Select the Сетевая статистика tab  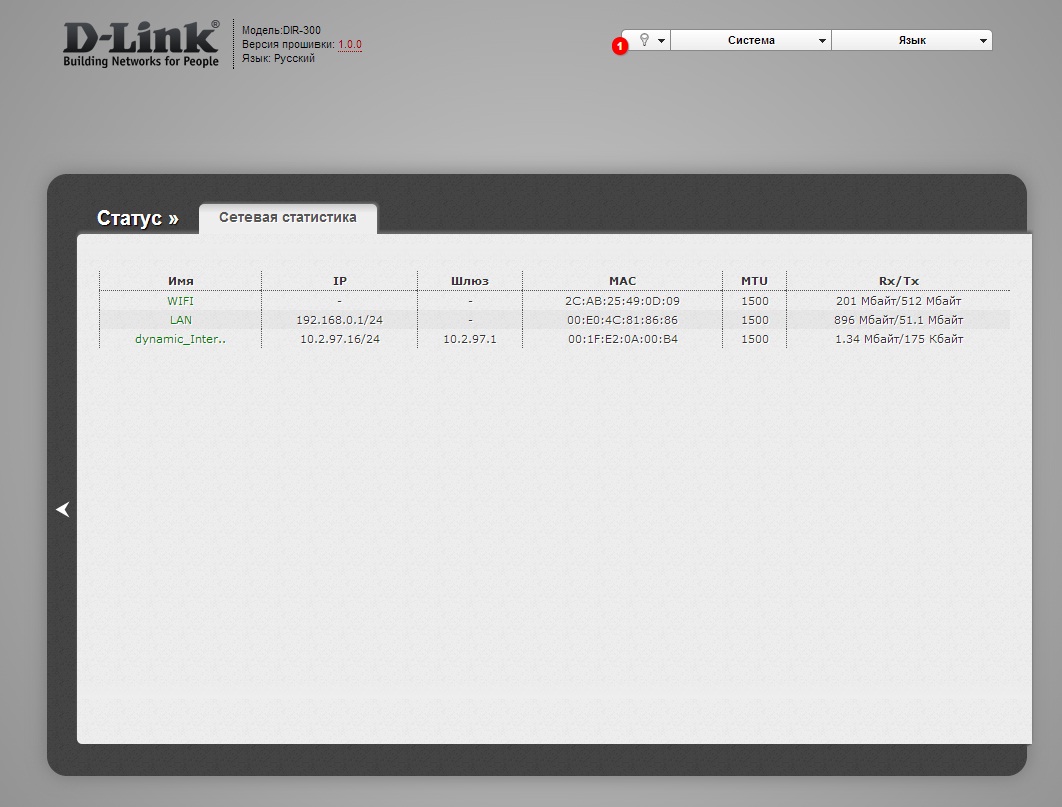pos(288,218)
